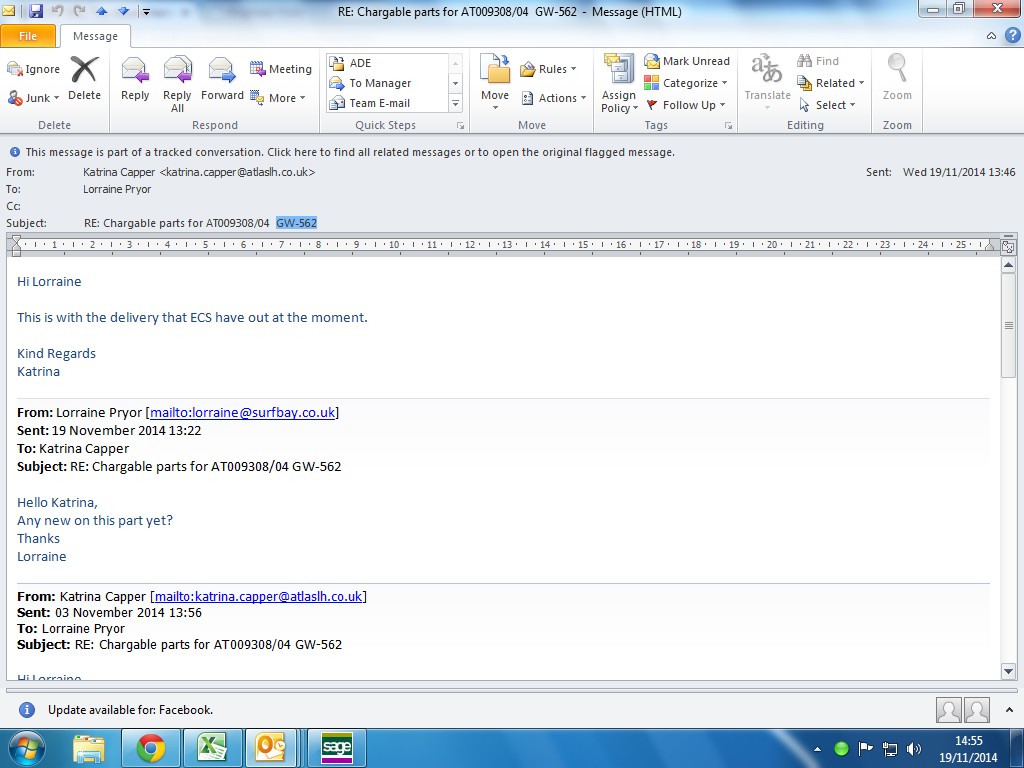
Task: Launch Sage from the taskbar
Action: pos(336,748)
